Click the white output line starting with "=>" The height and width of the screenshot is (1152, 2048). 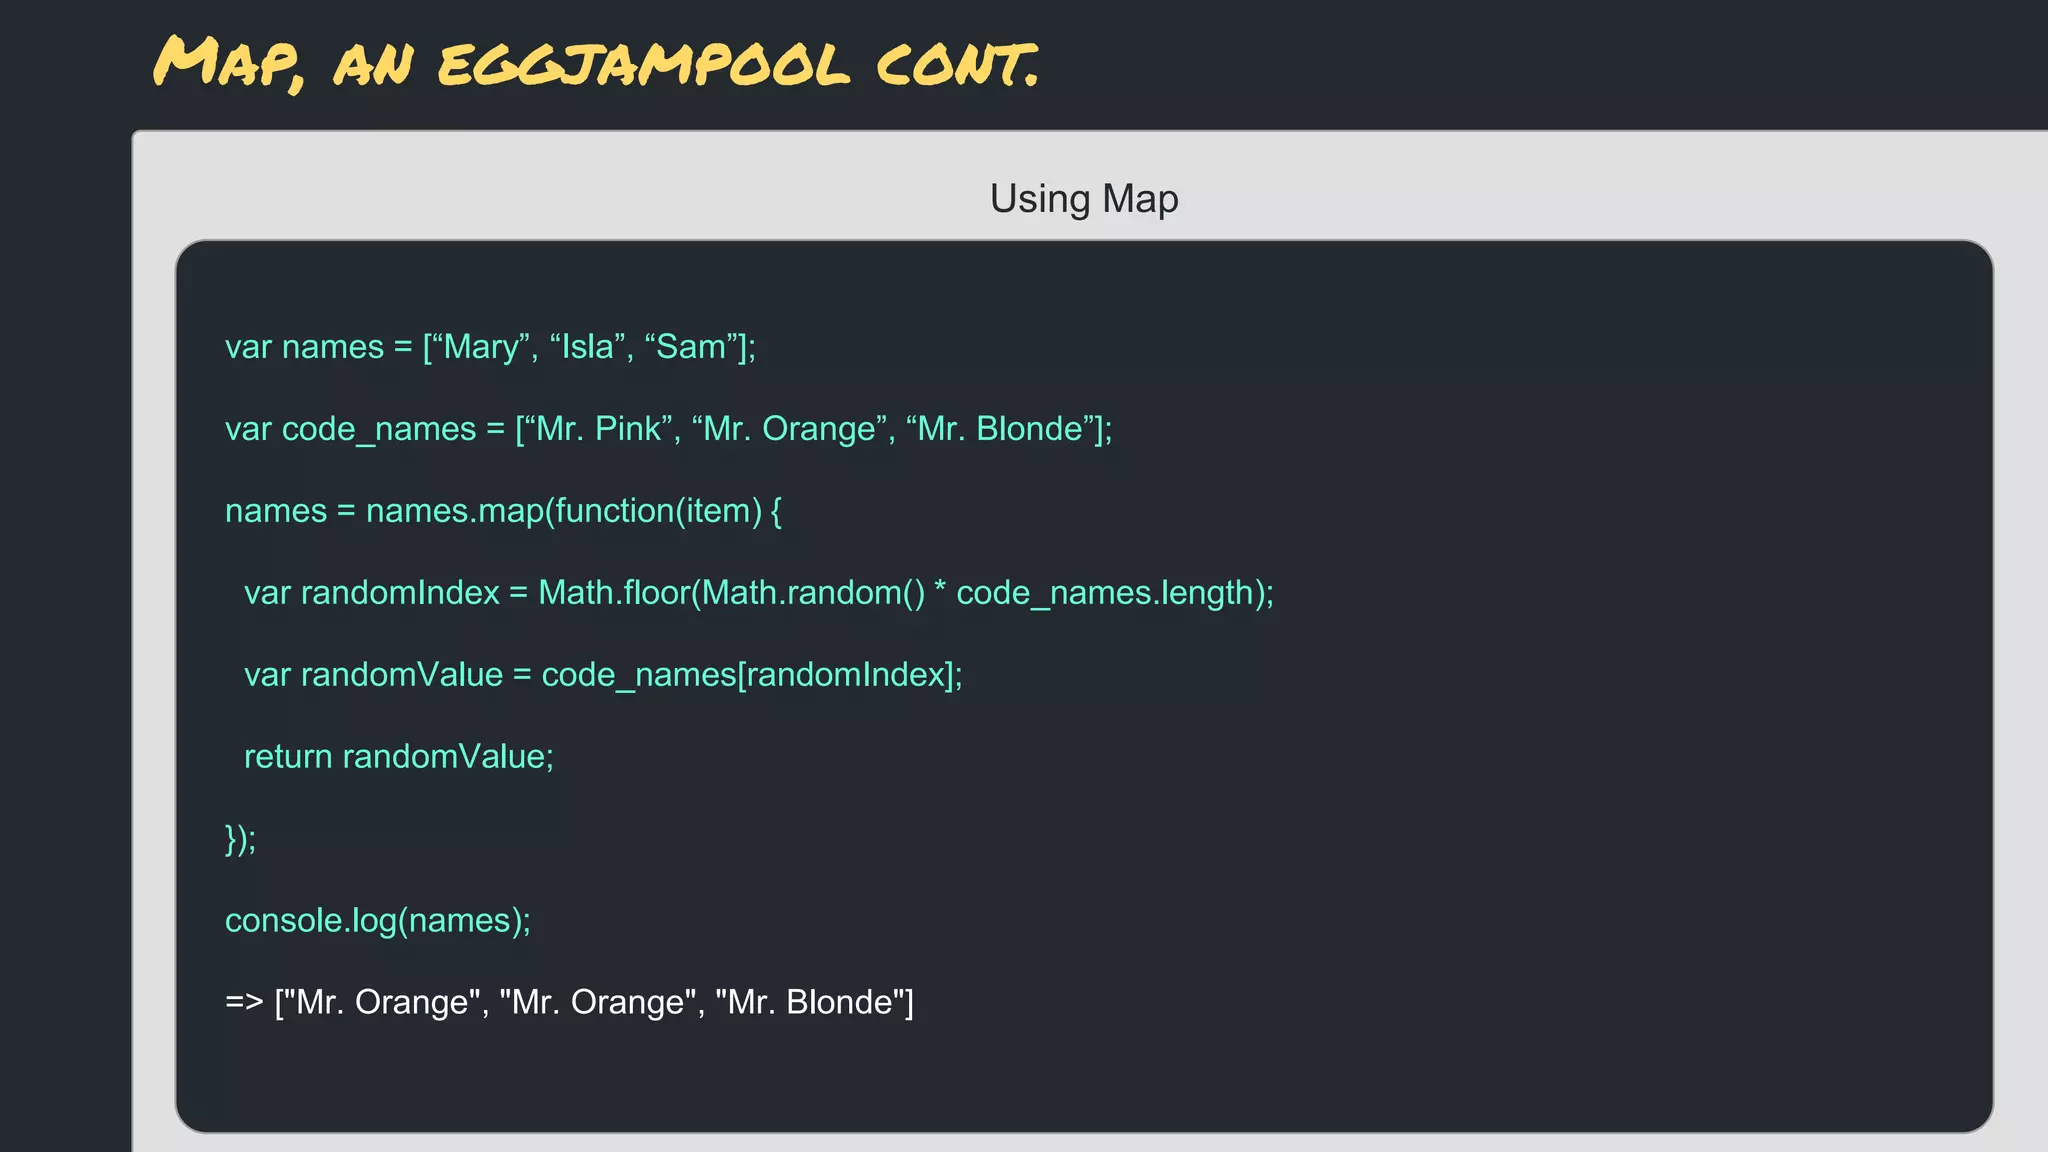(x=569, y=1002)
